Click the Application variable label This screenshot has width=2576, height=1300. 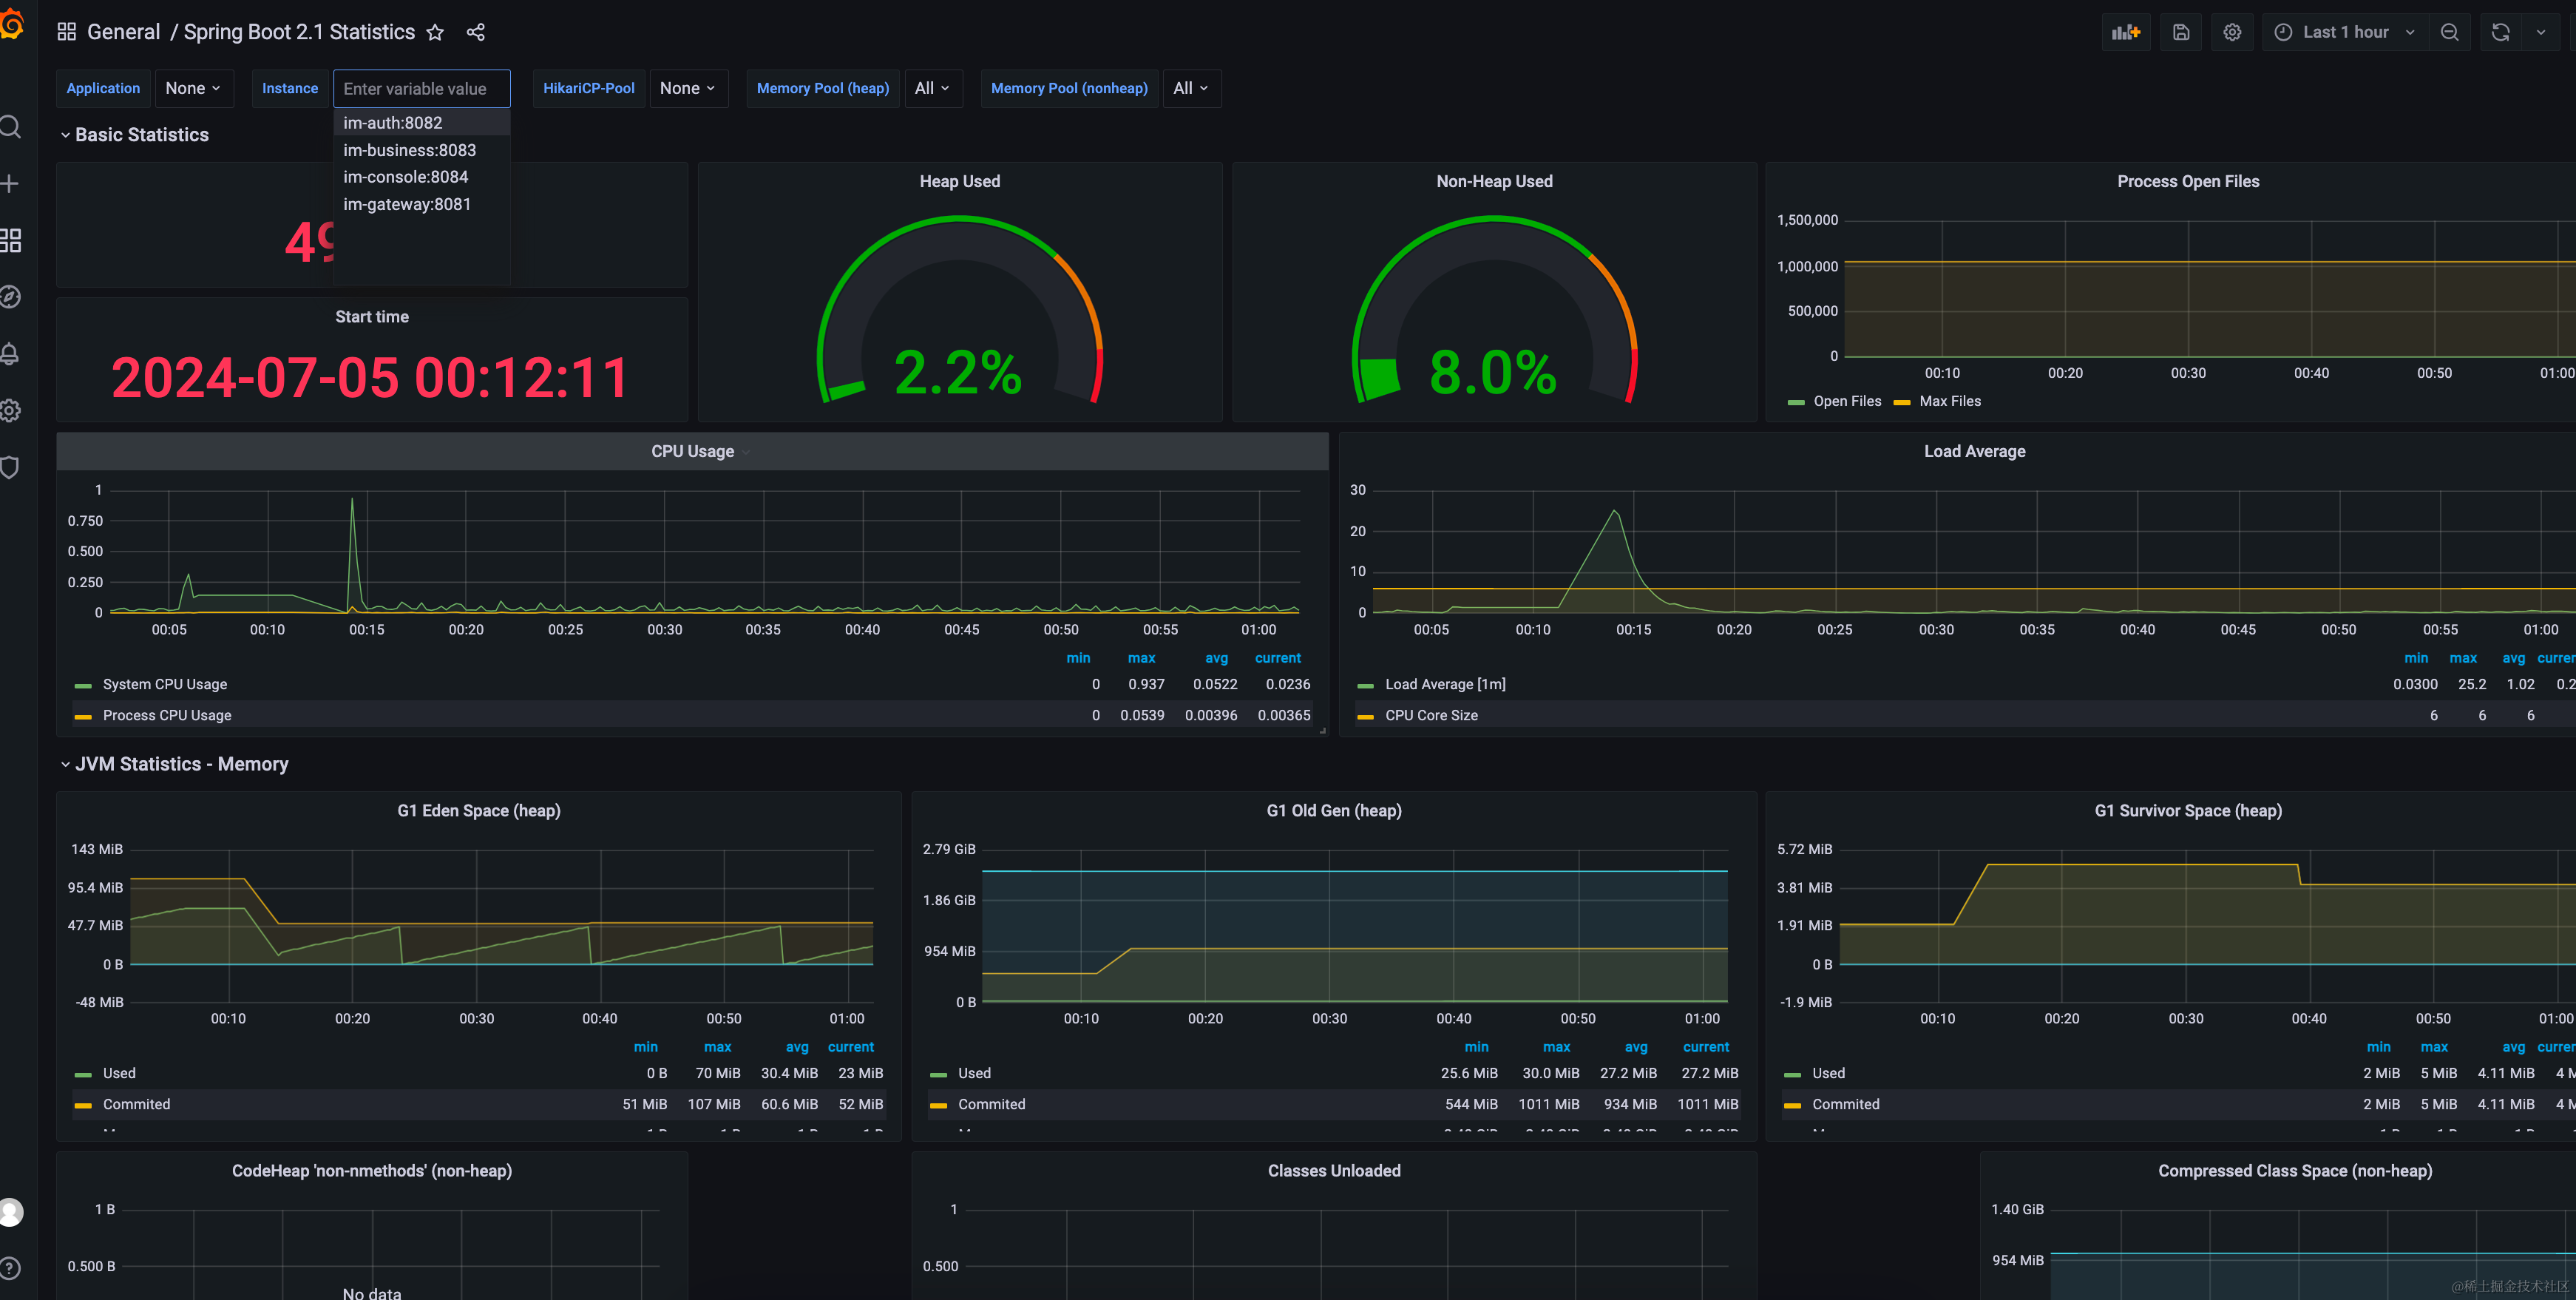point(103,88)
